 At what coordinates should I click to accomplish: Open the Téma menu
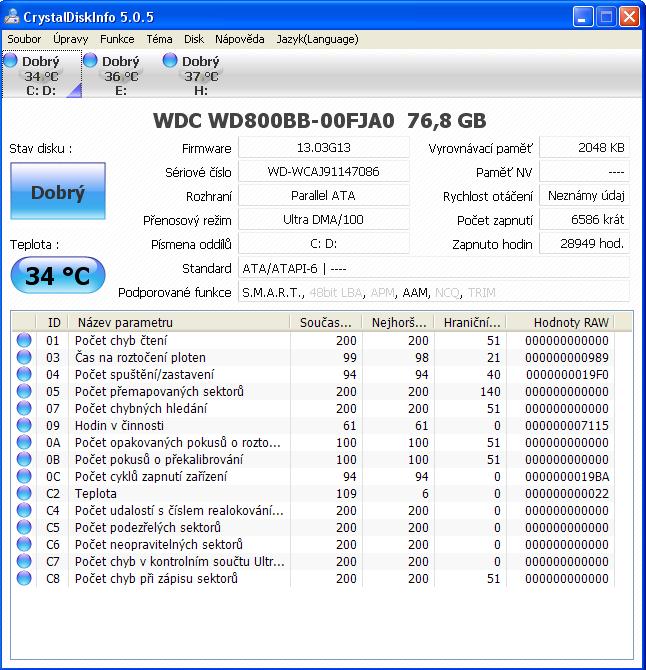click(159, 39)
